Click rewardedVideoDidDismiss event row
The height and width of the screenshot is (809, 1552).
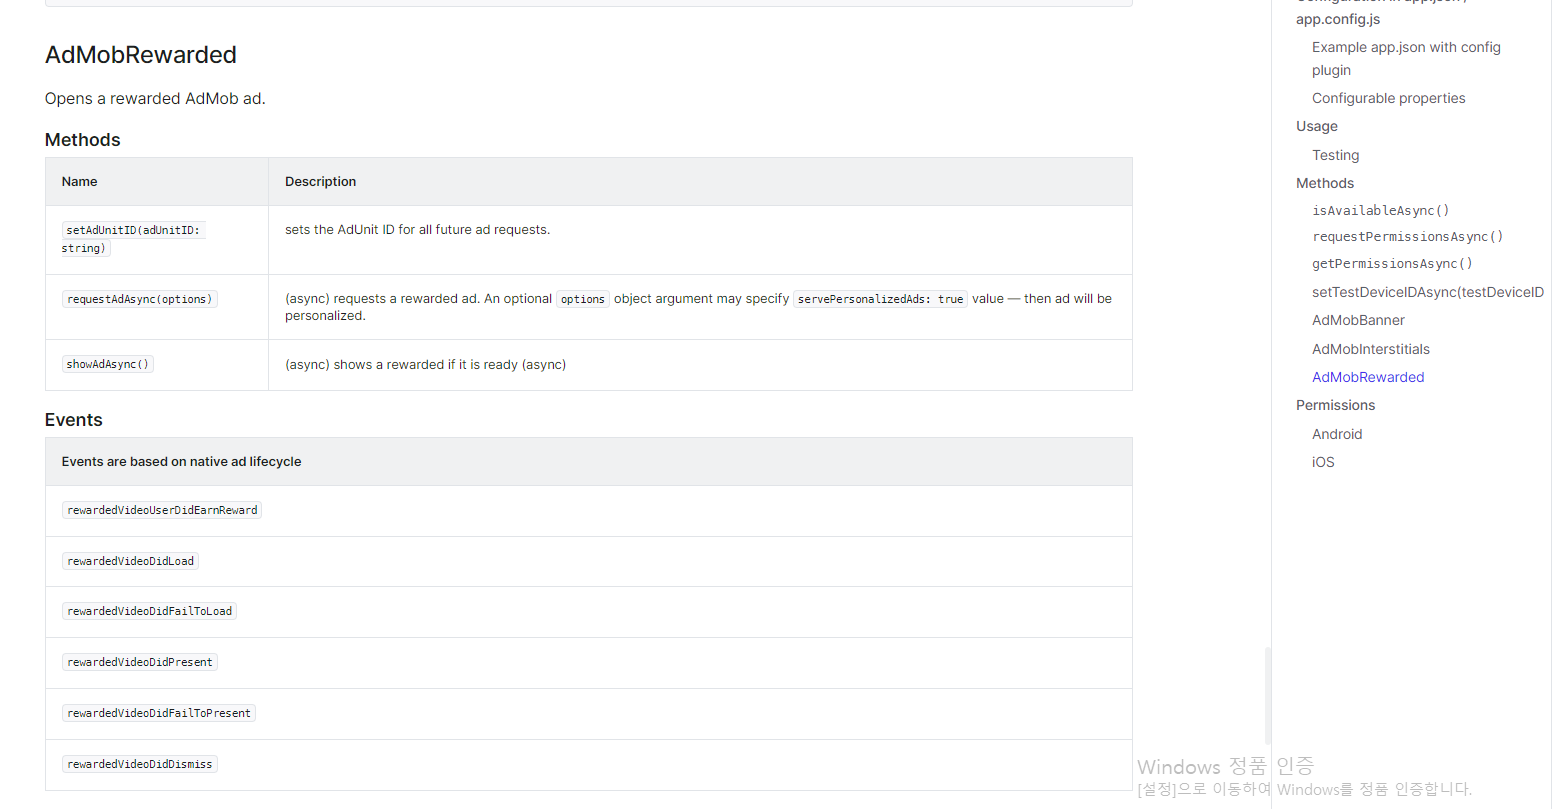589,765
